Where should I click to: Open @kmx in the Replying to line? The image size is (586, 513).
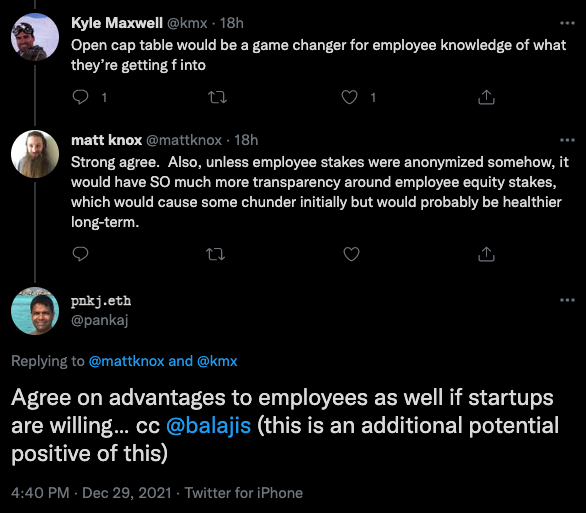pos(217,361)
